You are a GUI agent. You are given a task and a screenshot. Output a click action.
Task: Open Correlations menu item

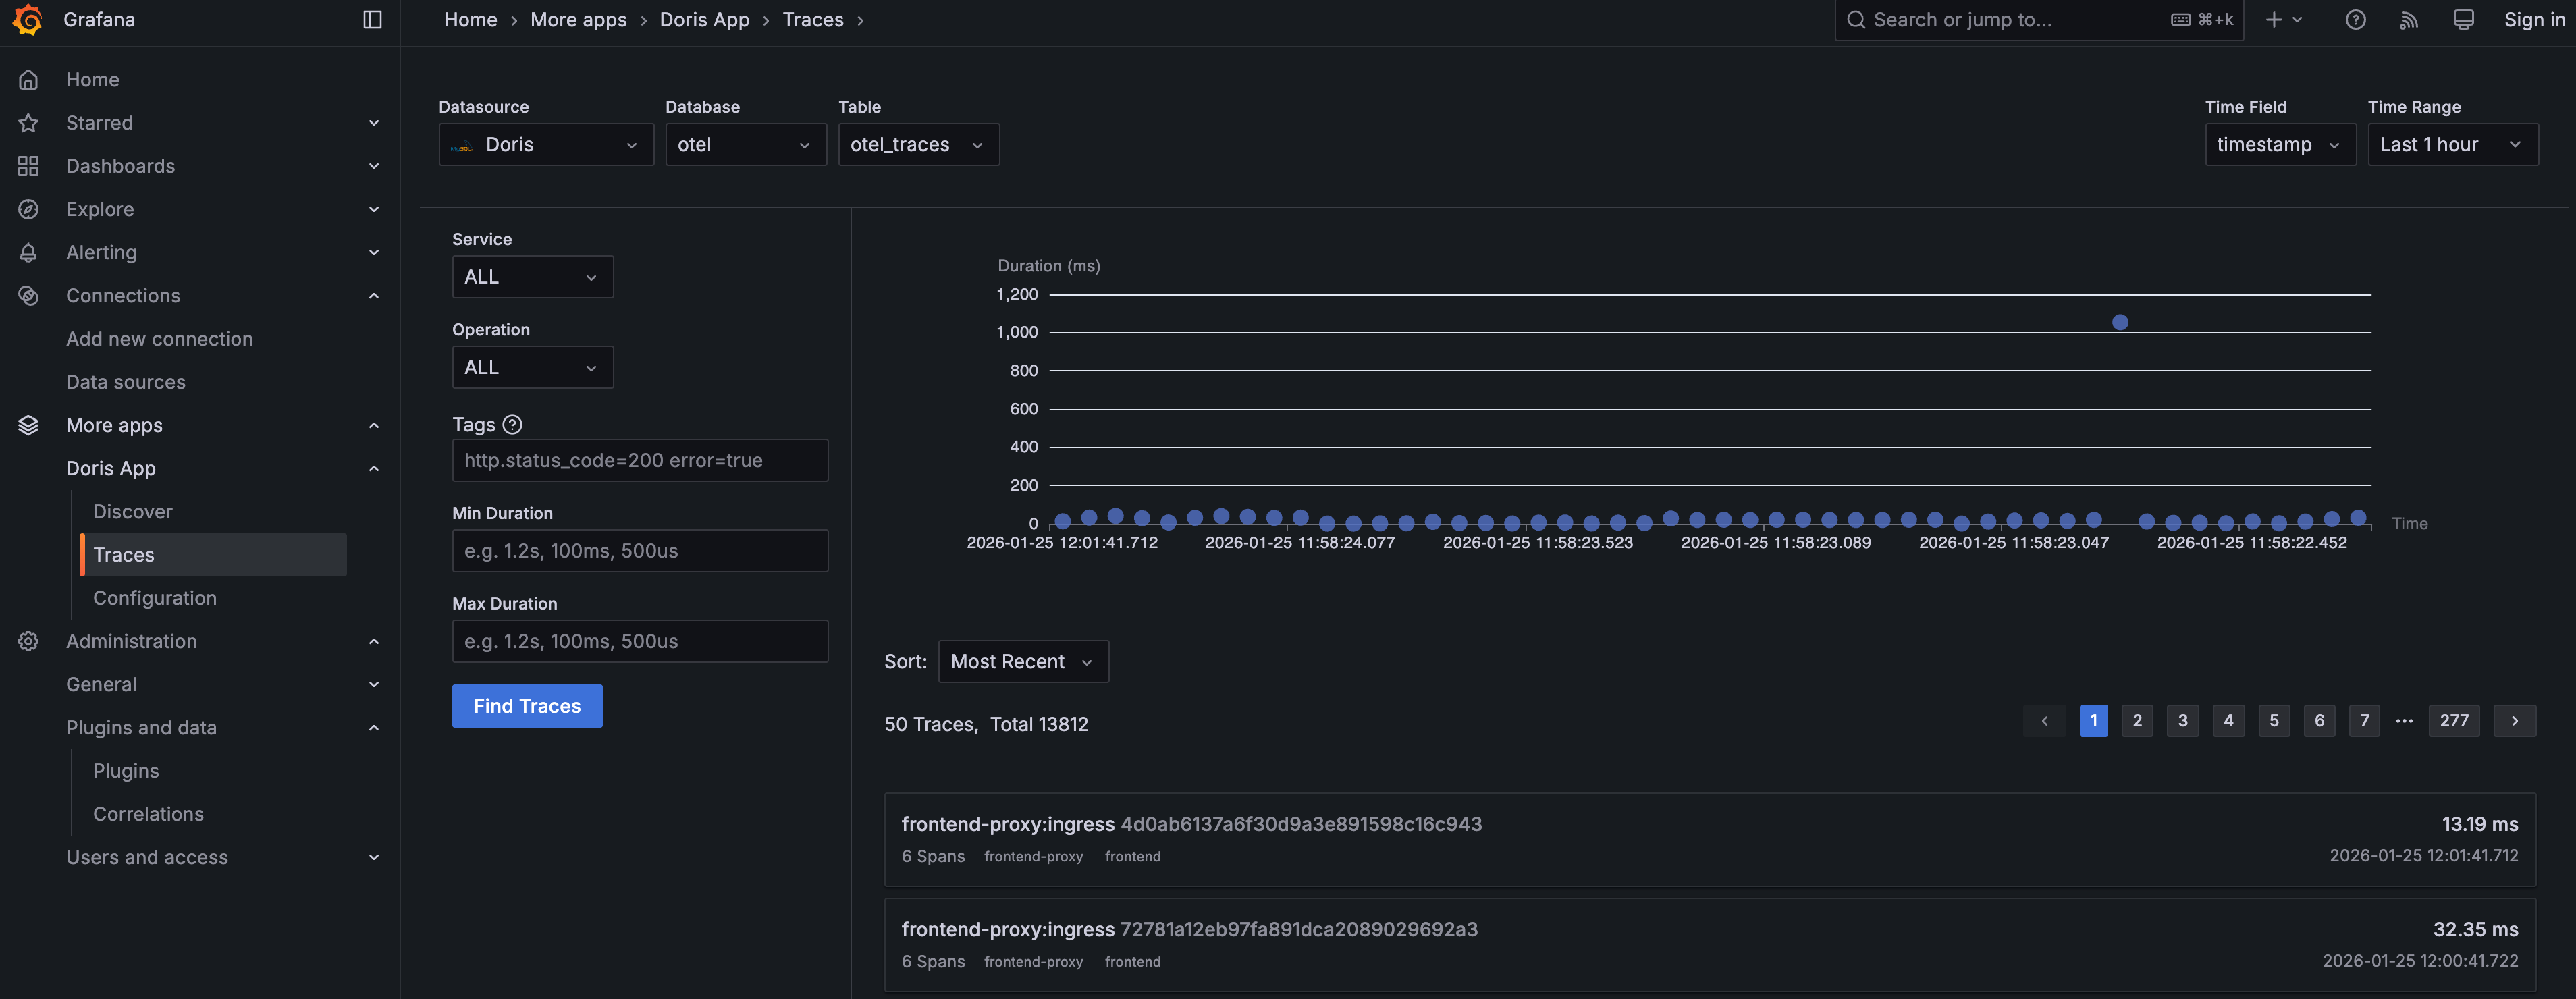[148, 814]
